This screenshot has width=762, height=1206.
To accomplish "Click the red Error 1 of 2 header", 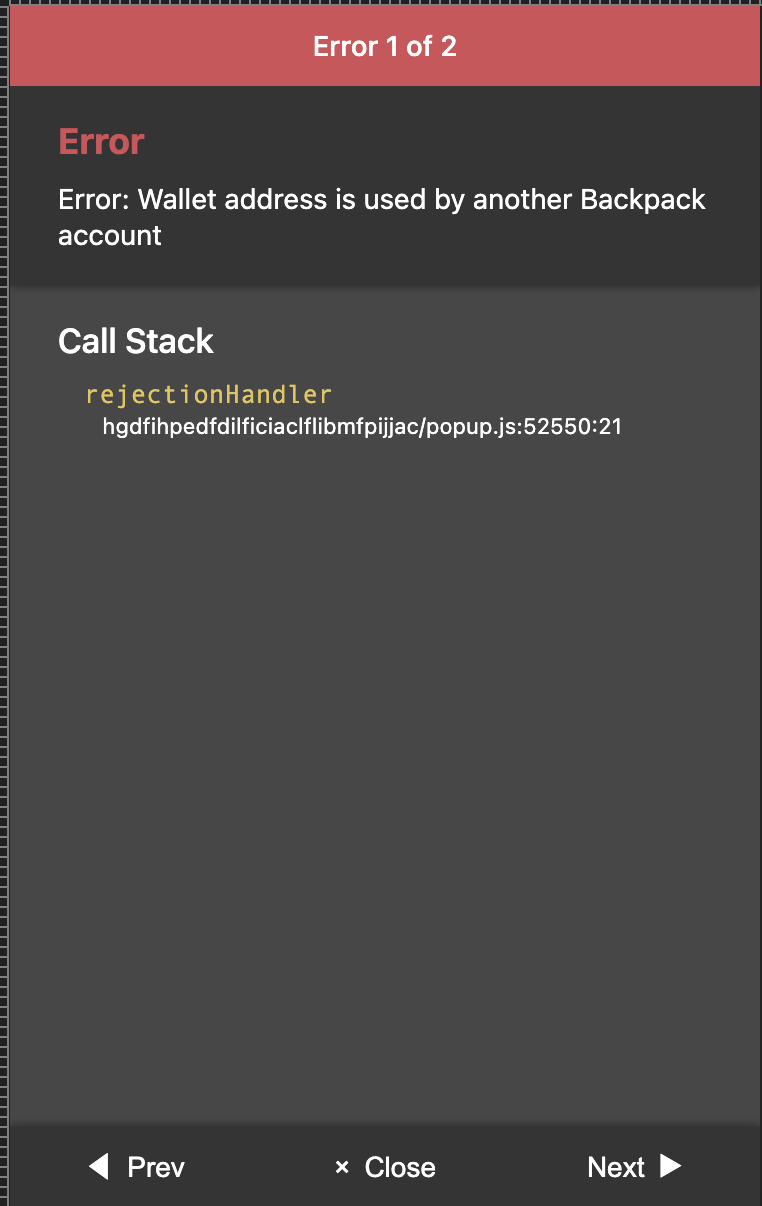I will click(384, 45).
